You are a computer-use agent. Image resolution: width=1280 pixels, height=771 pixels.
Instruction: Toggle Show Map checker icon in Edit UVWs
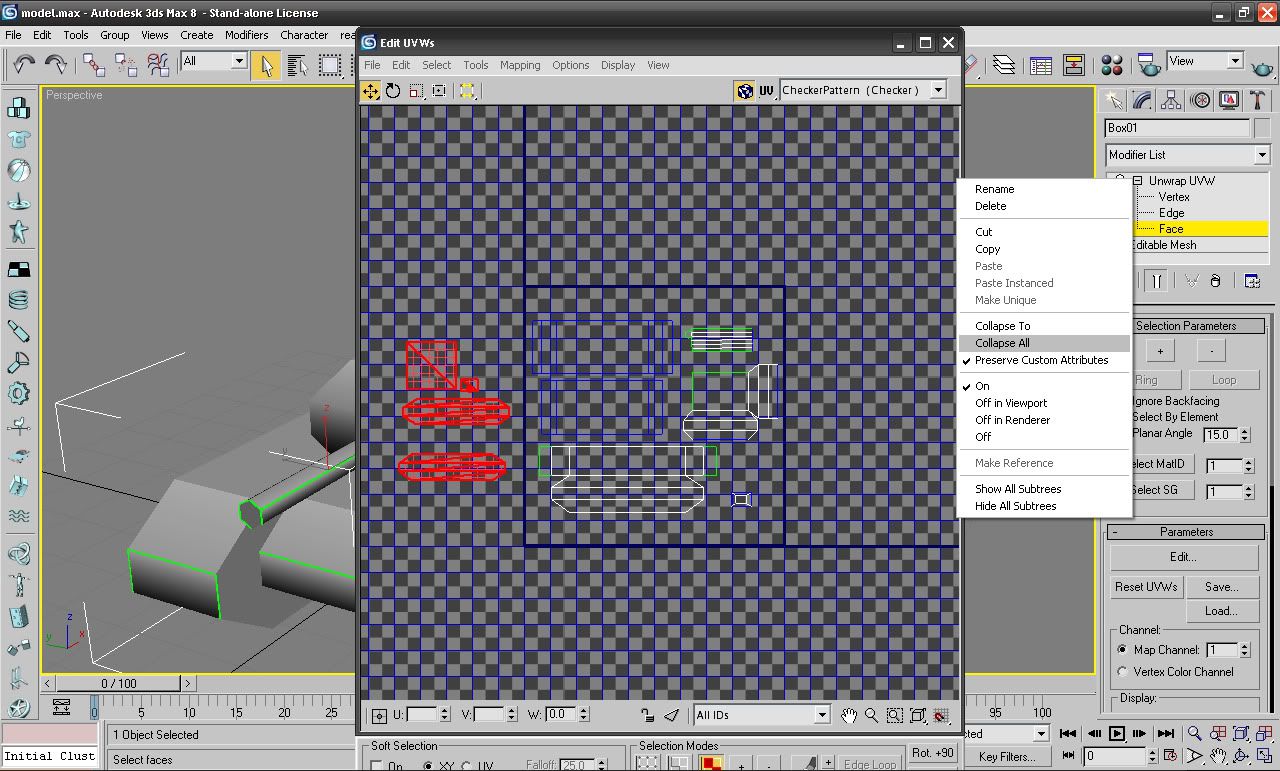pos(745,91)
